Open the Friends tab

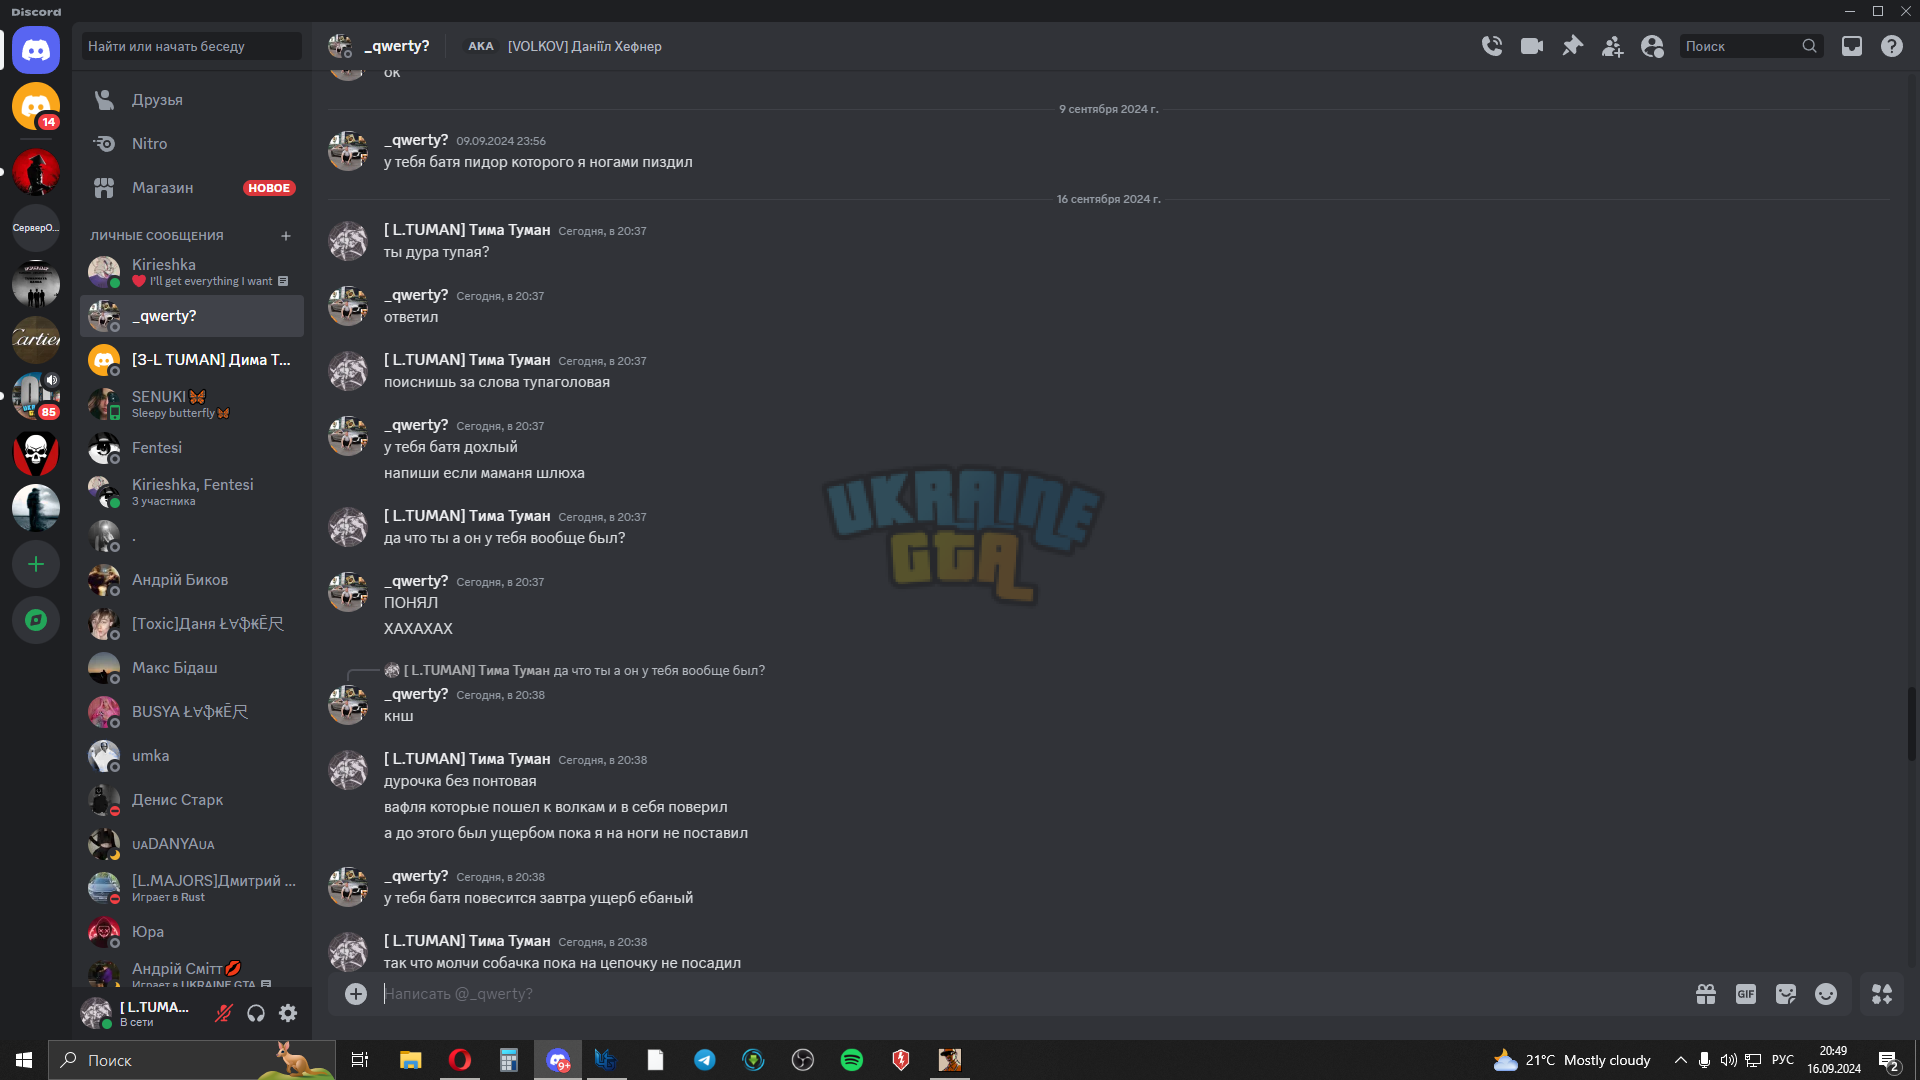[x=192, y=100]
